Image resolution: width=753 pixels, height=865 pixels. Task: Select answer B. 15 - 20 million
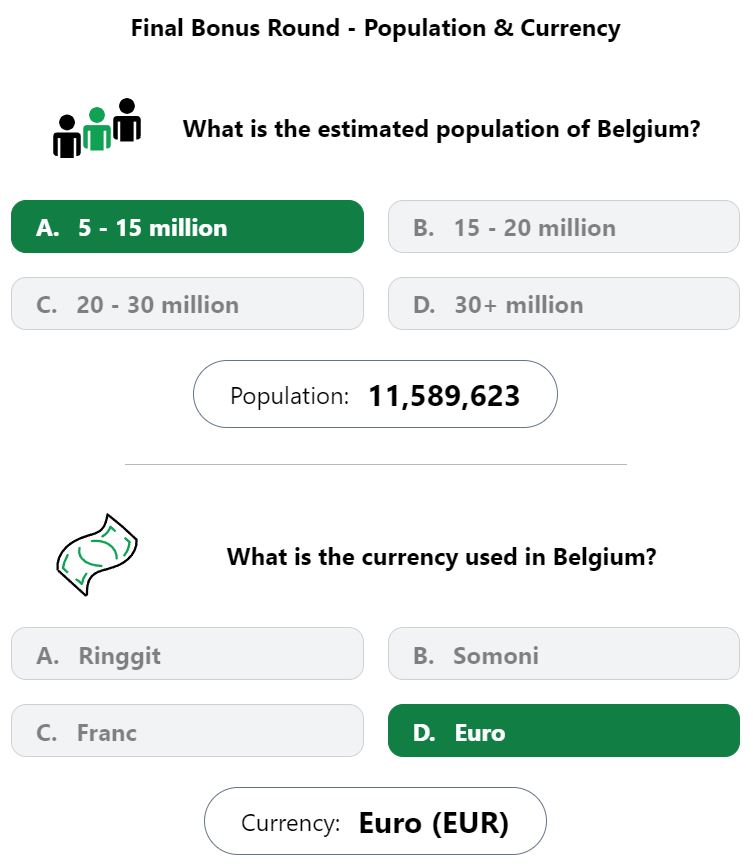point(564,227)
